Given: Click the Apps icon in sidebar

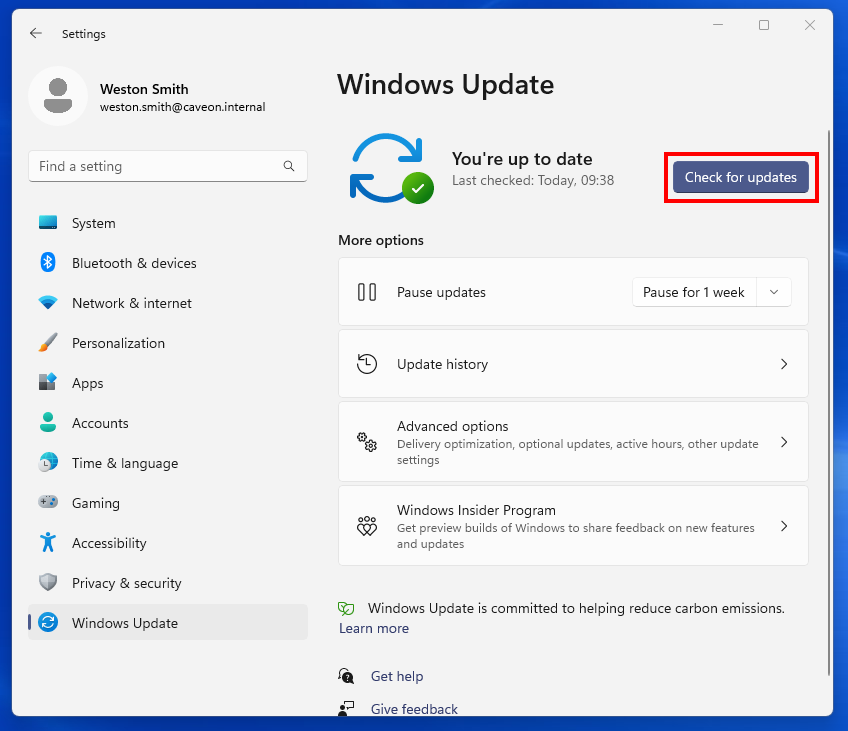Looking at the screenshot, I should click(48, 382).
